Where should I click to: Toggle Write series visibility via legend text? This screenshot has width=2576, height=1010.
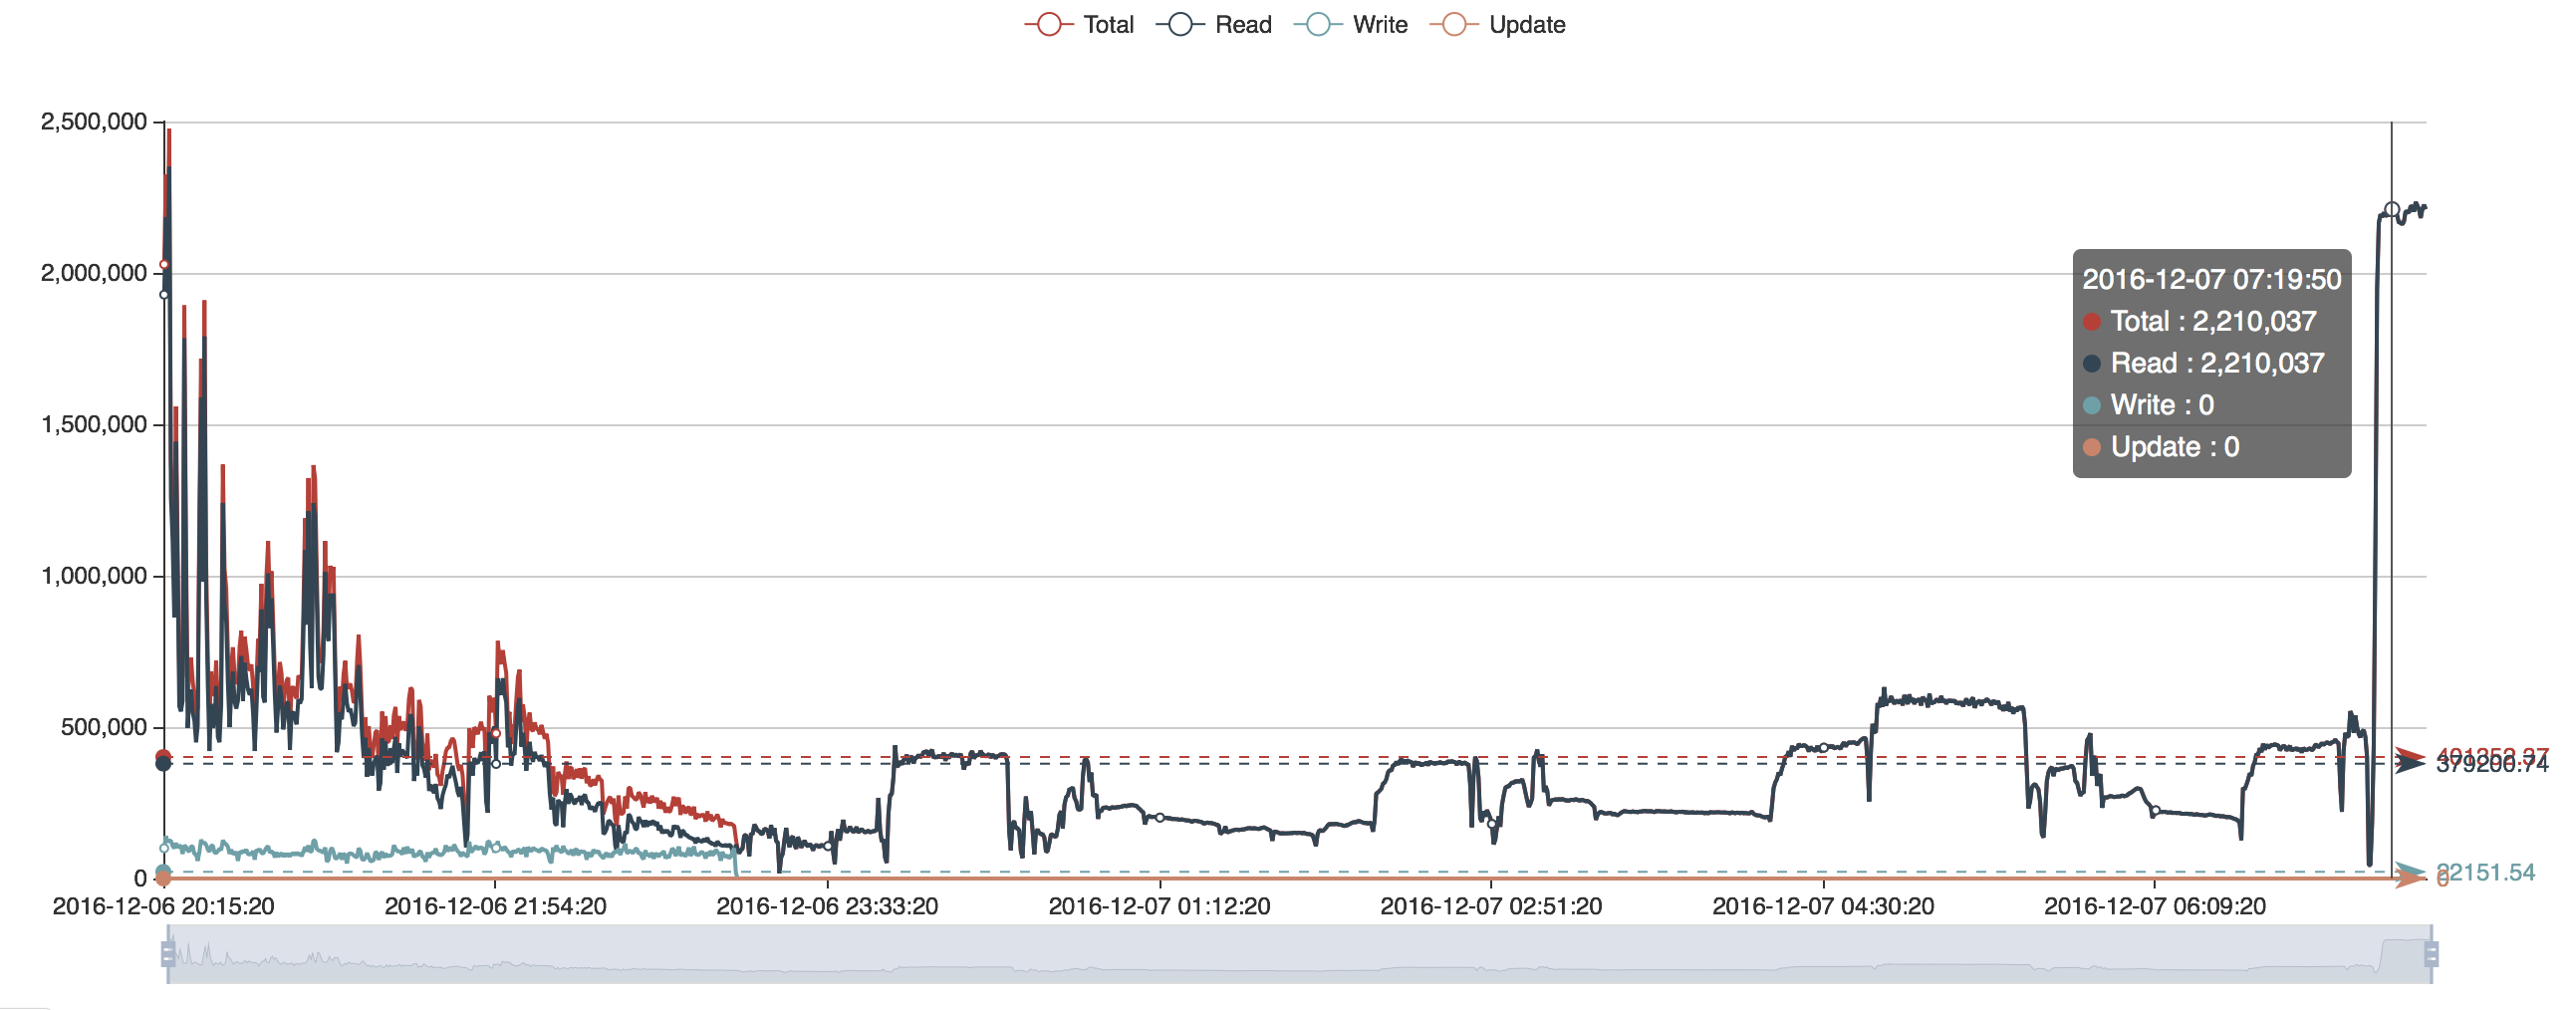click(x=1380, y=25)
